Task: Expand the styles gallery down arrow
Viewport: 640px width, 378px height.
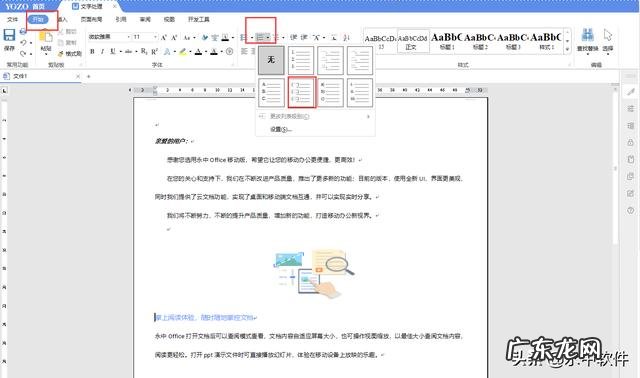Action: coord(567,49)
